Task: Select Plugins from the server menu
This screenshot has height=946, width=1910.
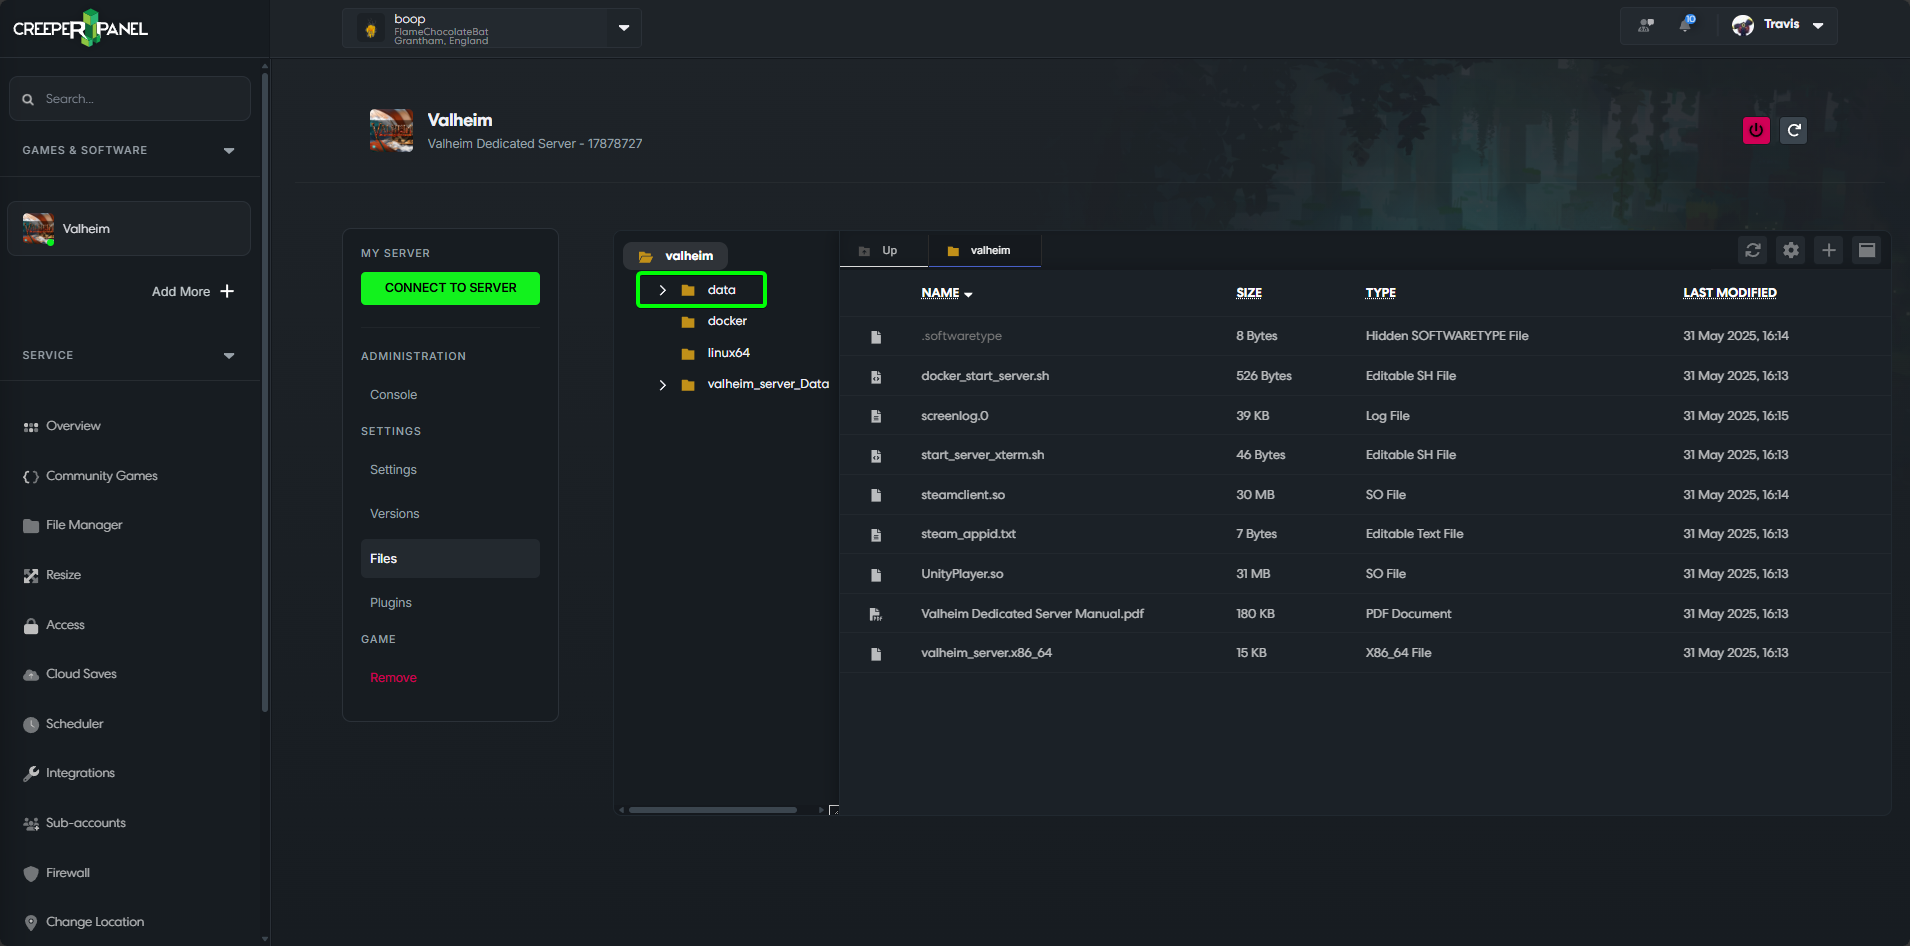Action: click(x=391, y=603)
